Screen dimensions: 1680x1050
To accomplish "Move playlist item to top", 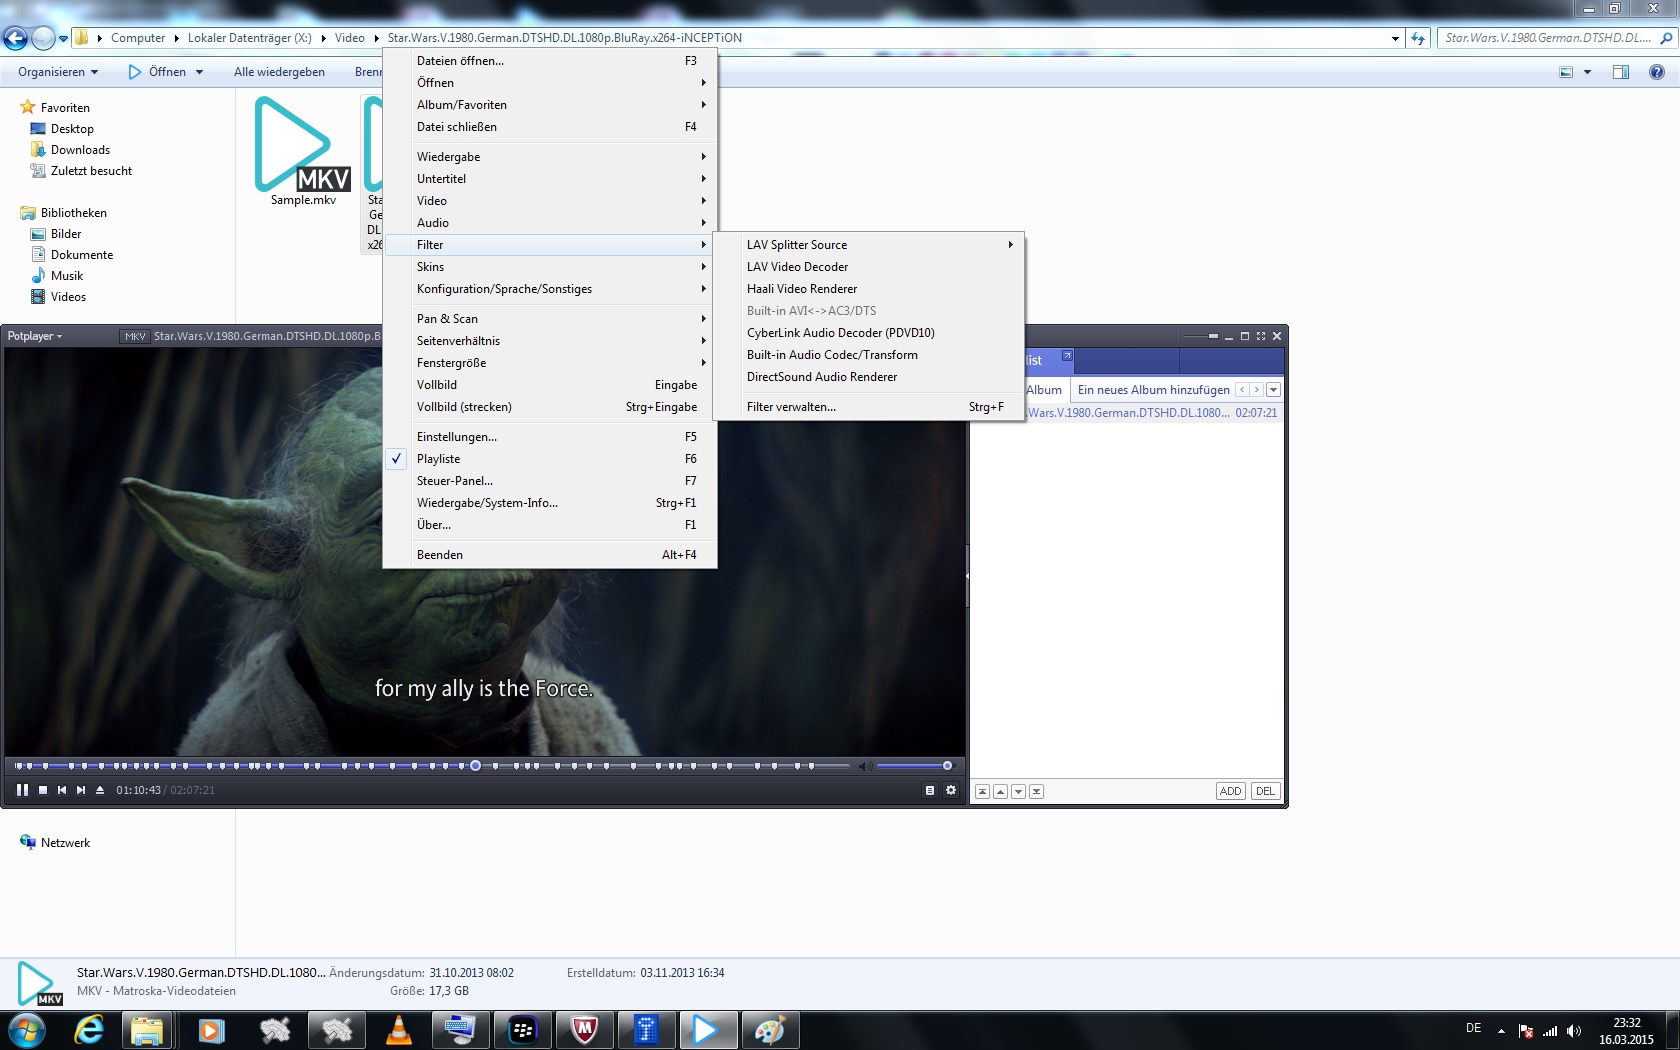I will 983,791.
